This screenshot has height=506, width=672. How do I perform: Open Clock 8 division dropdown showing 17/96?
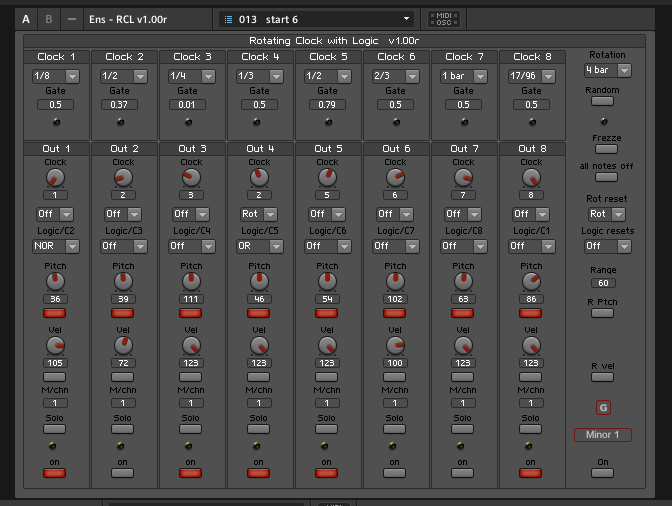tap(531, 76)
